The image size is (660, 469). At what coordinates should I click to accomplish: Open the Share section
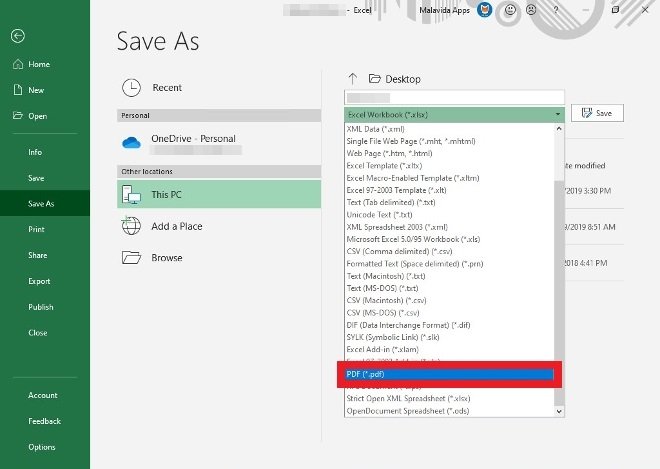(37, 255)
